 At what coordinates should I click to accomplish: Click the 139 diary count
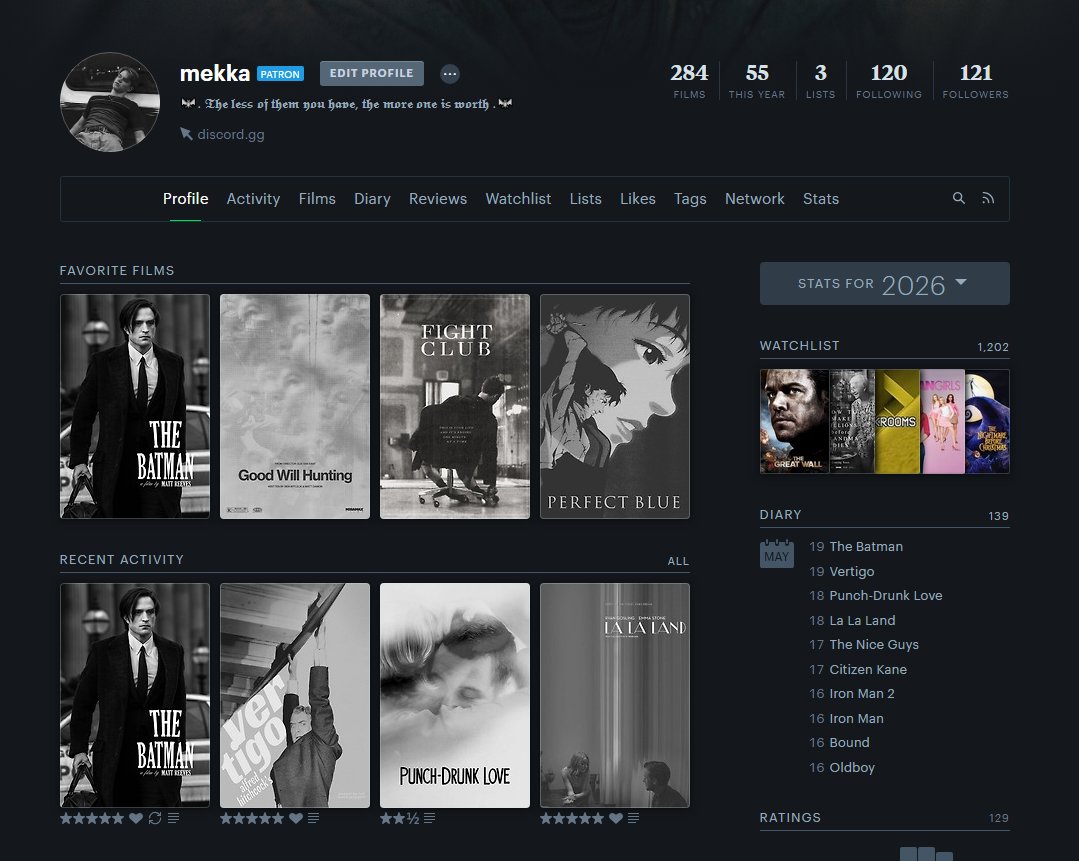tap(998, 515)
